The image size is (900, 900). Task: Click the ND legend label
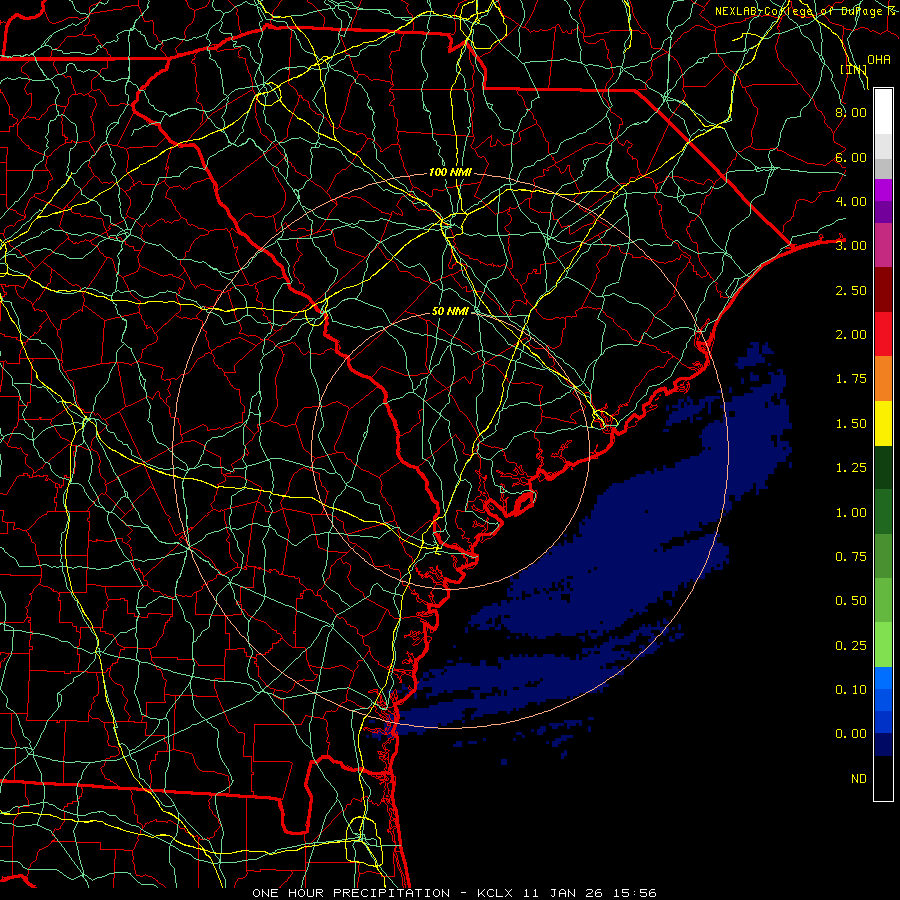click(x=859, y=779)
